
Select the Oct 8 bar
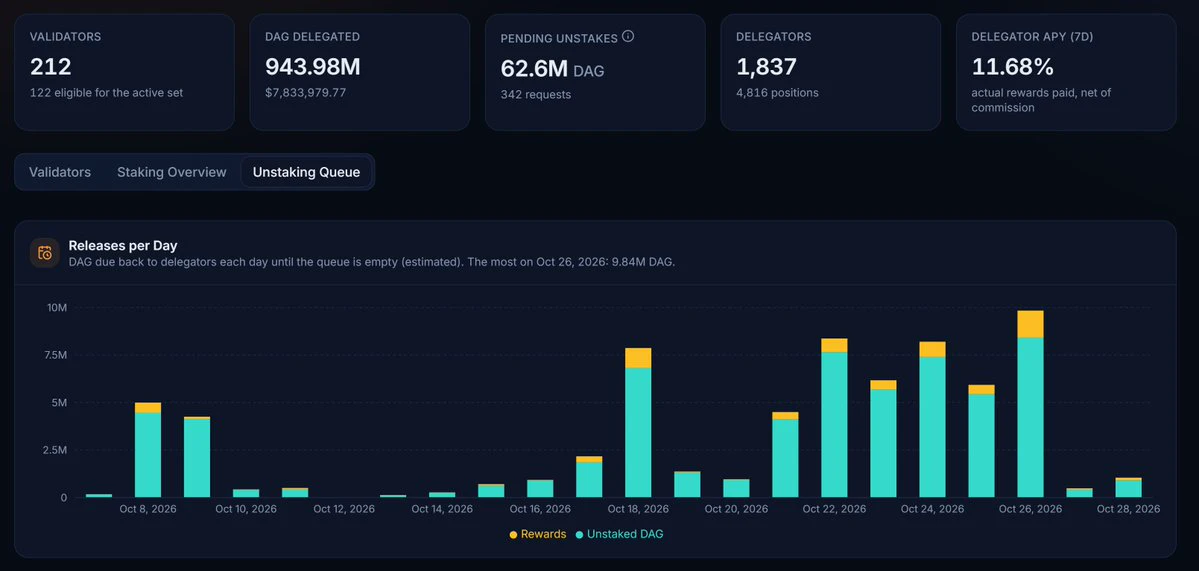148,450
